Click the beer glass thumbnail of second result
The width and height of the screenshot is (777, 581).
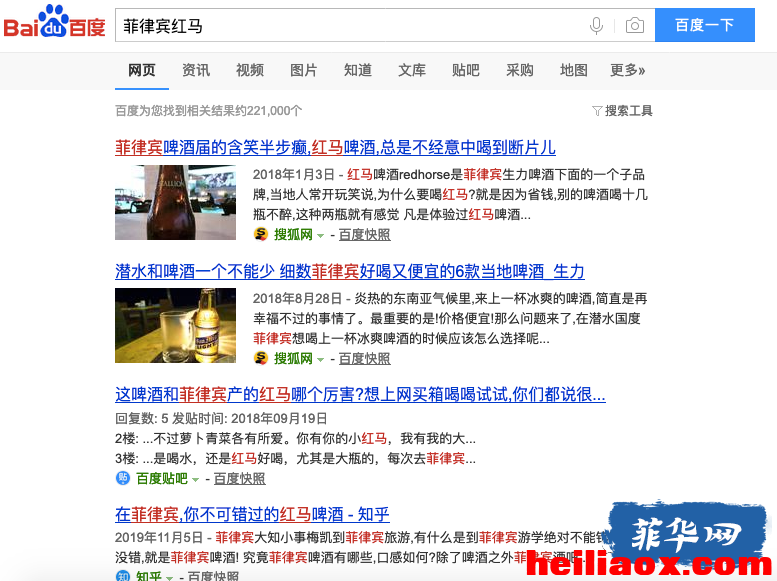click(175, 325)
